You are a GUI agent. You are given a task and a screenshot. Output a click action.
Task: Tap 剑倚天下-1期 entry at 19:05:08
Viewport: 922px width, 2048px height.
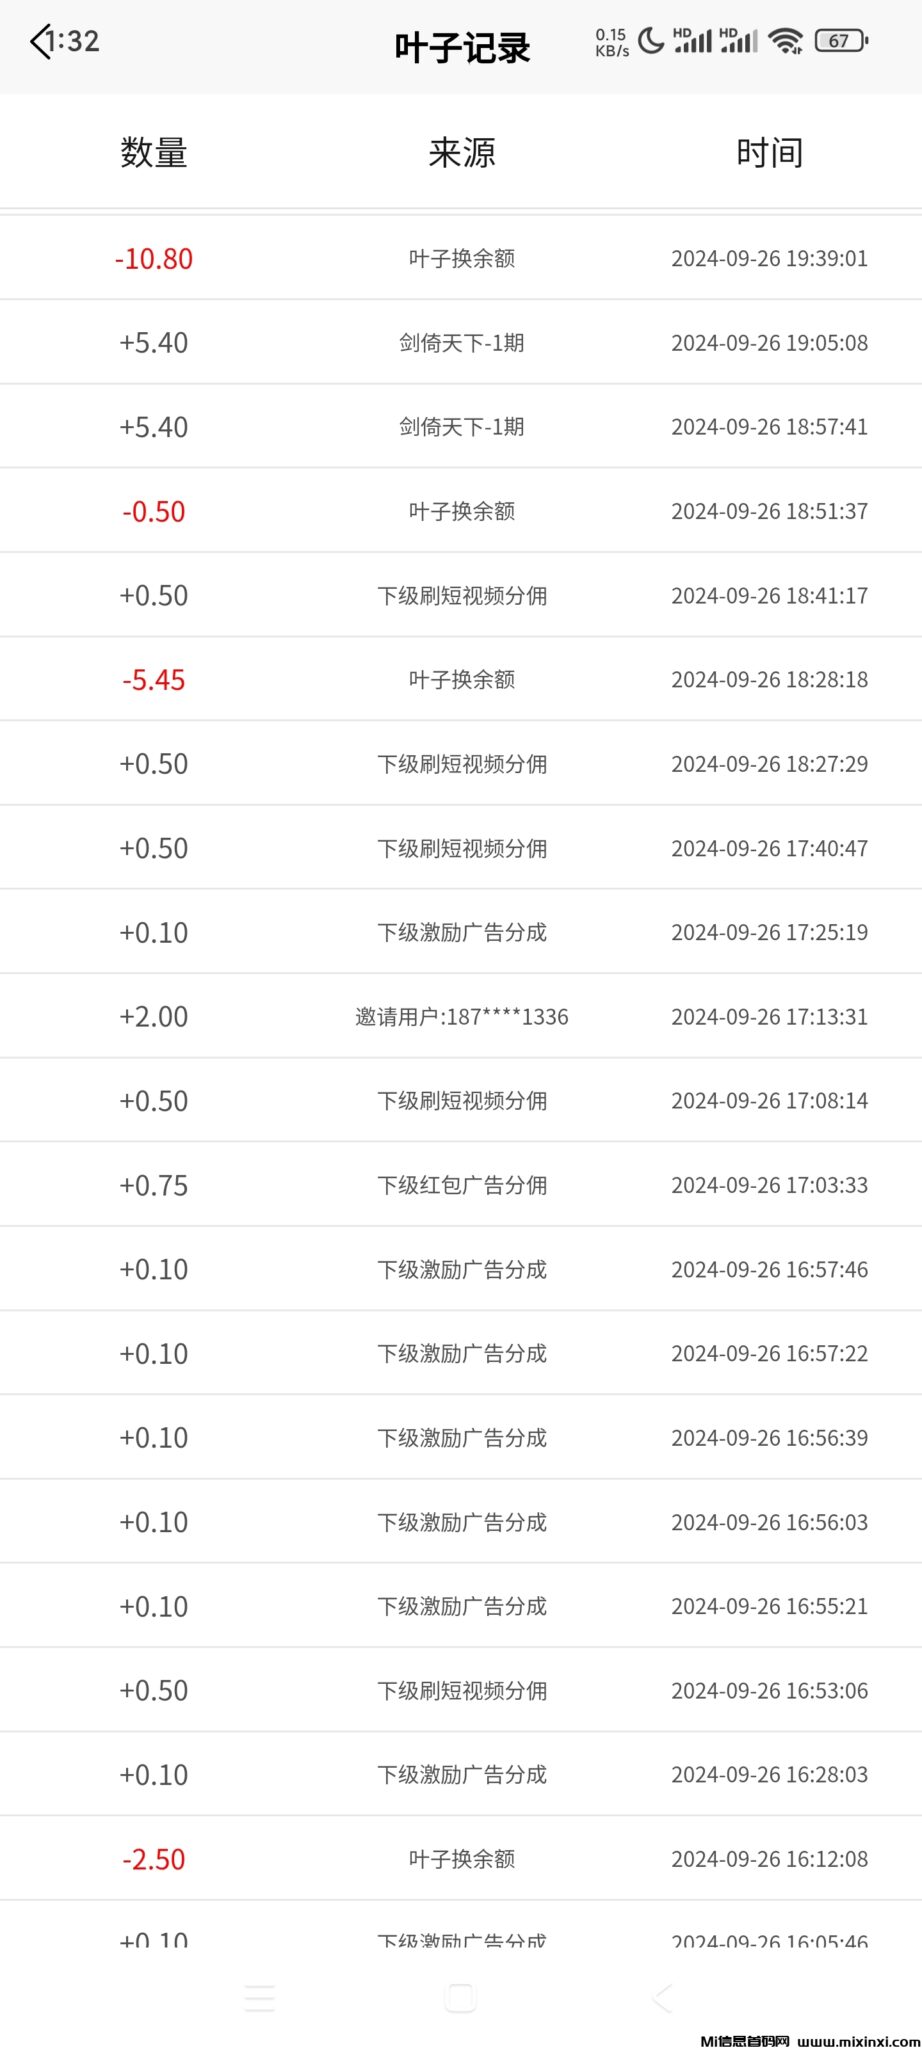coord(461,343)
